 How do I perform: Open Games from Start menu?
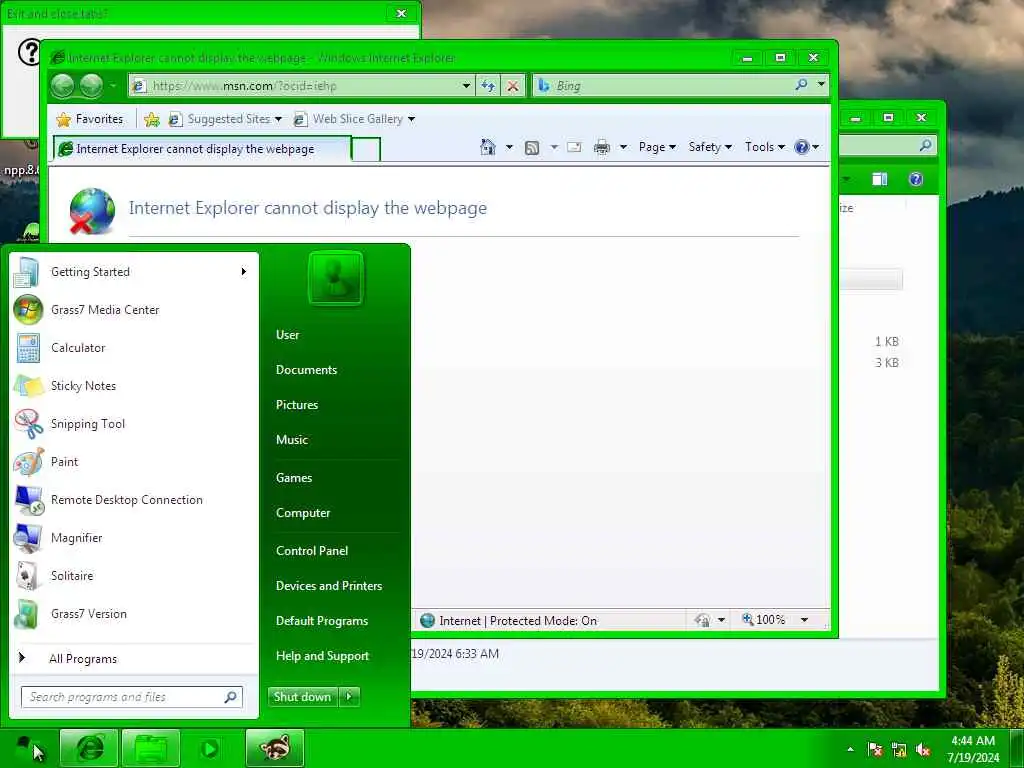294,477
